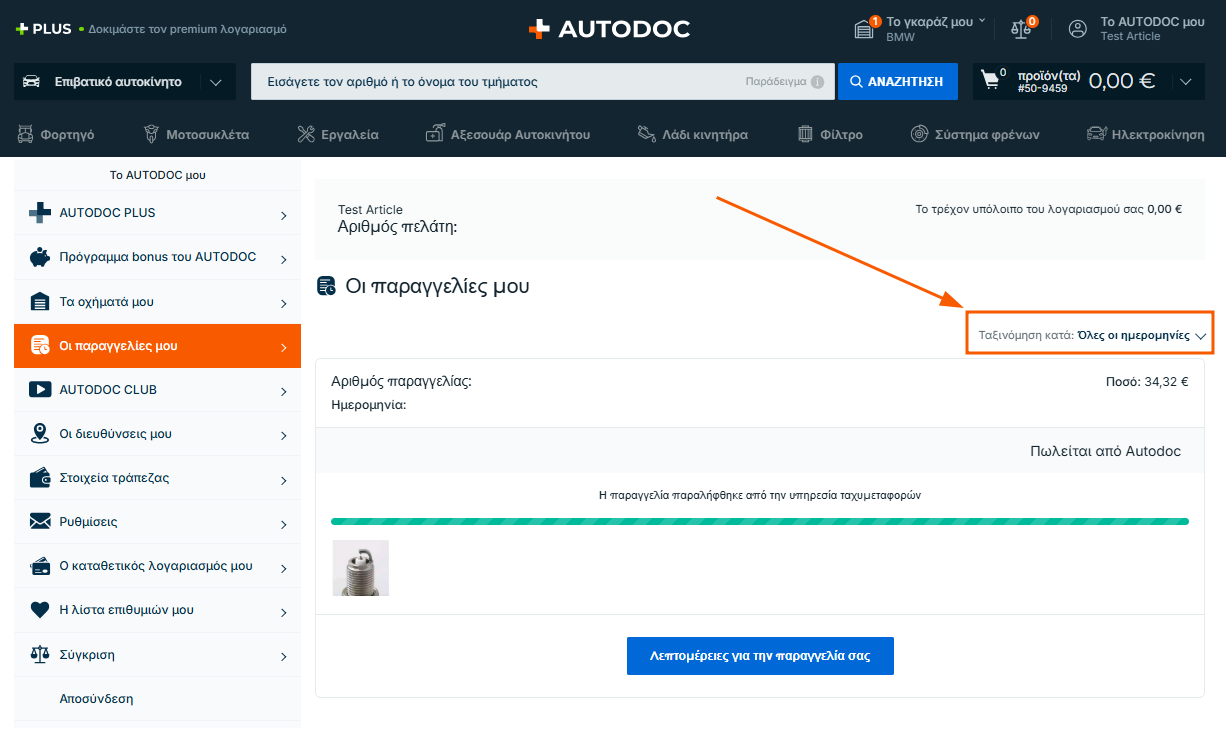Image resolution: width=1226 pixels, height=754 pixels.
Task: Click the Ποσό: 34,32 € amount
Action: [x=1147, y=381]
